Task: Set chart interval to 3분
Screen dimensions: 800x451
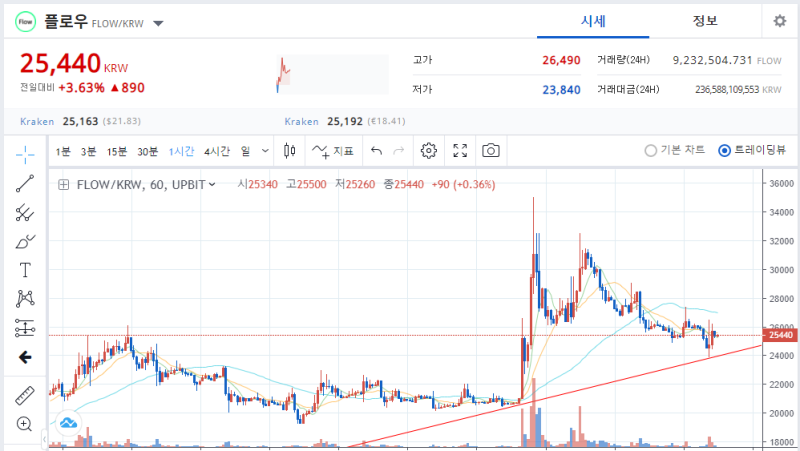Action: (88, 152)
